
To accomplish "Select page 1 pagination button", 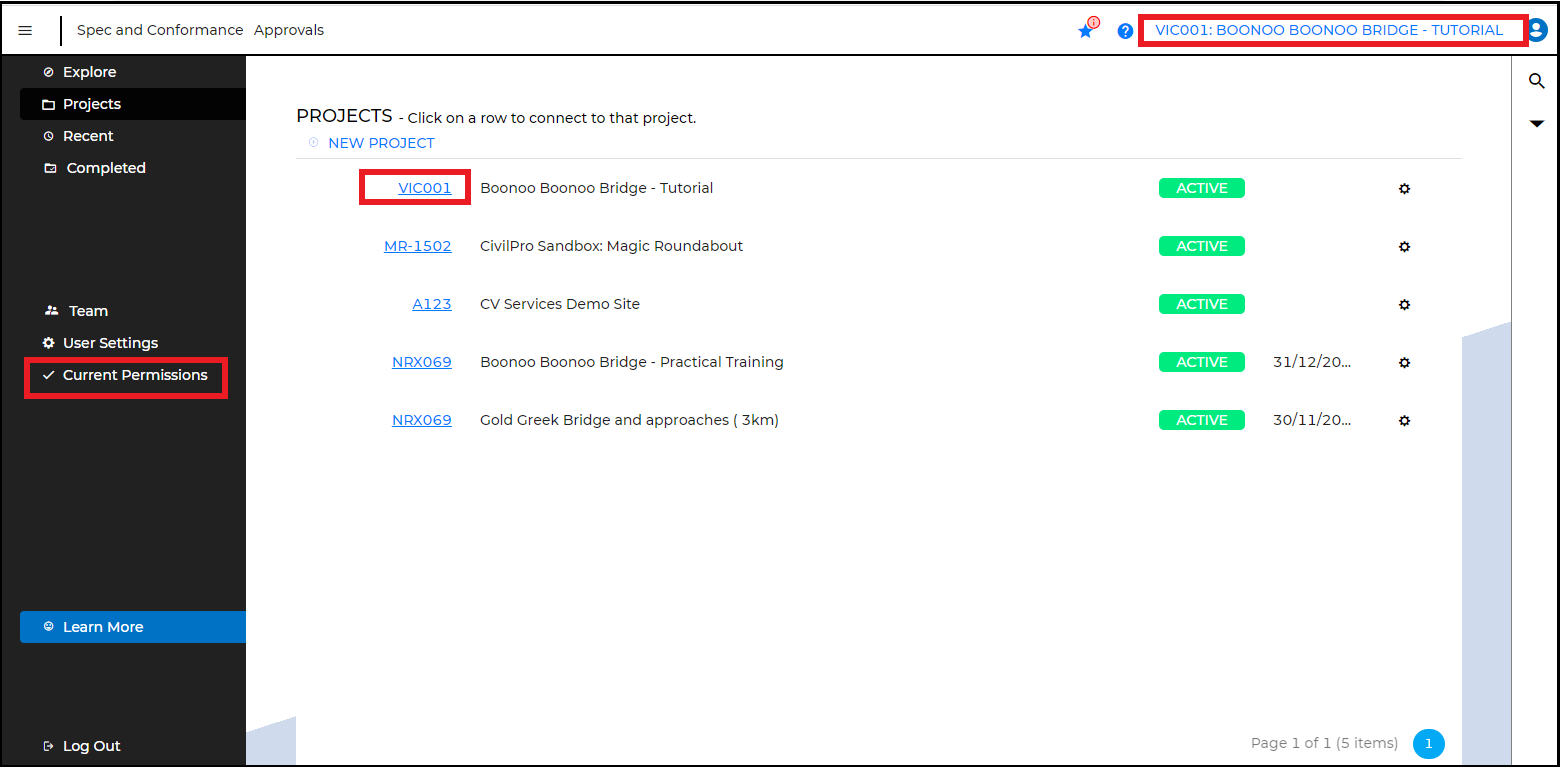I will (x=1428, y=743).
